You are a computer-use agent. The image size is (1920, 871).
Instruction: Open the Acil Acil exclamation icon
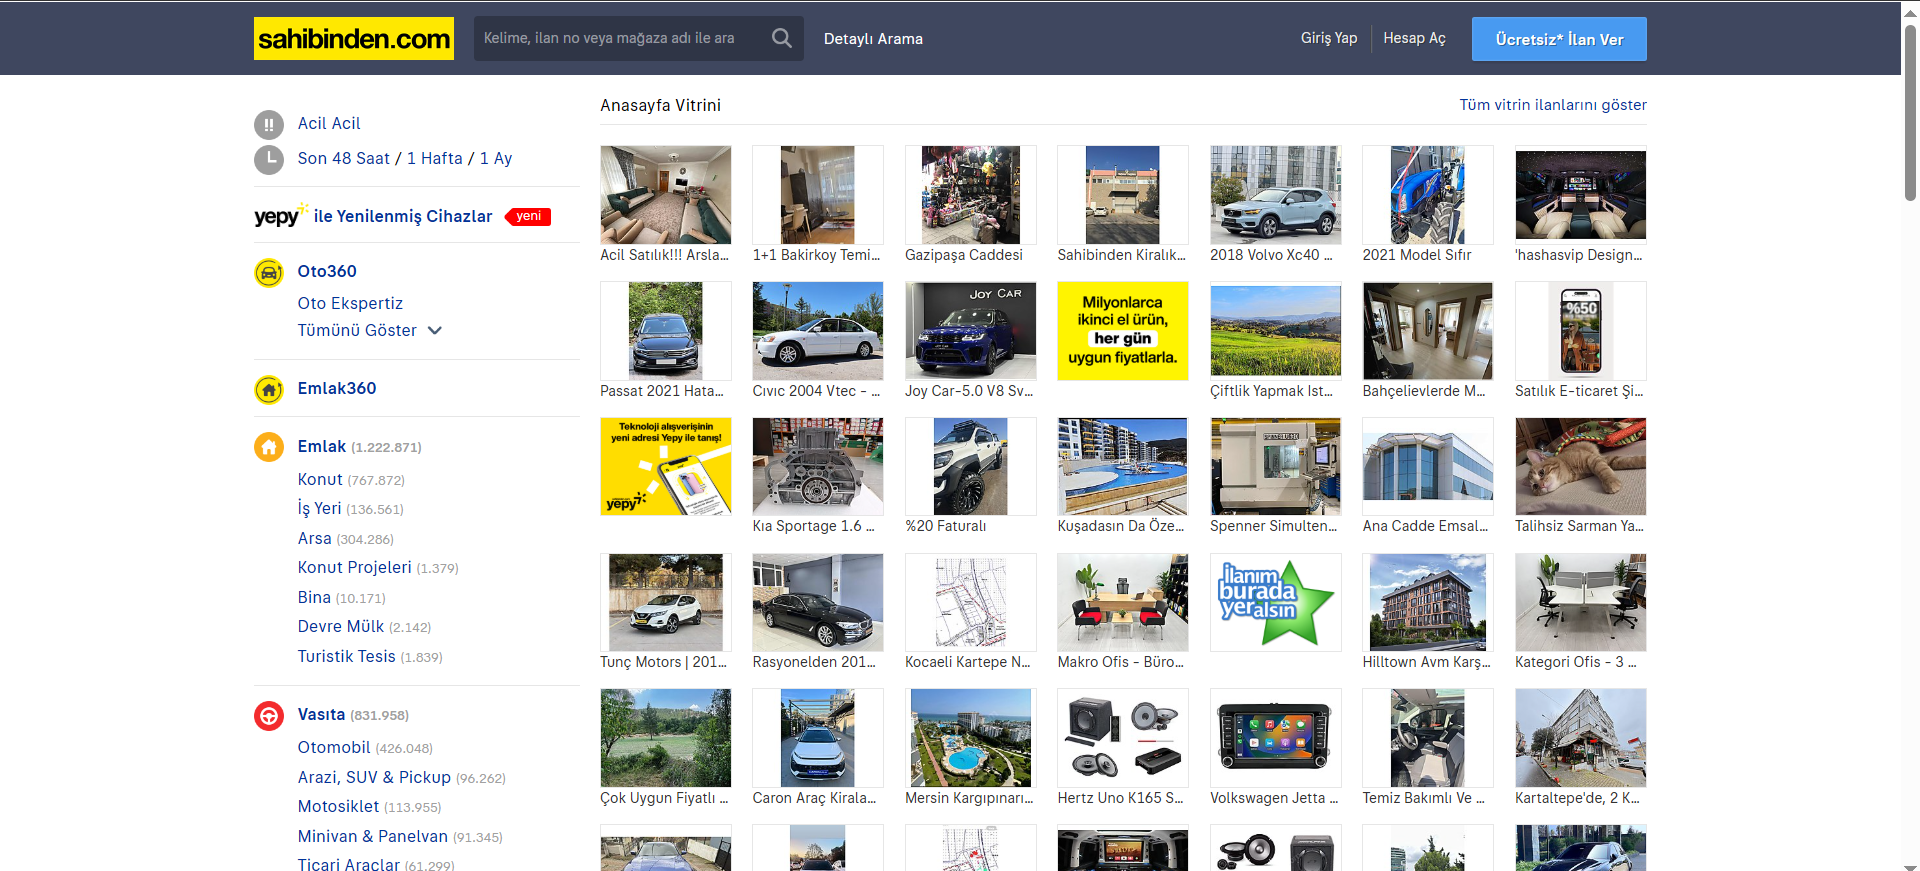[x=268, y=124]
